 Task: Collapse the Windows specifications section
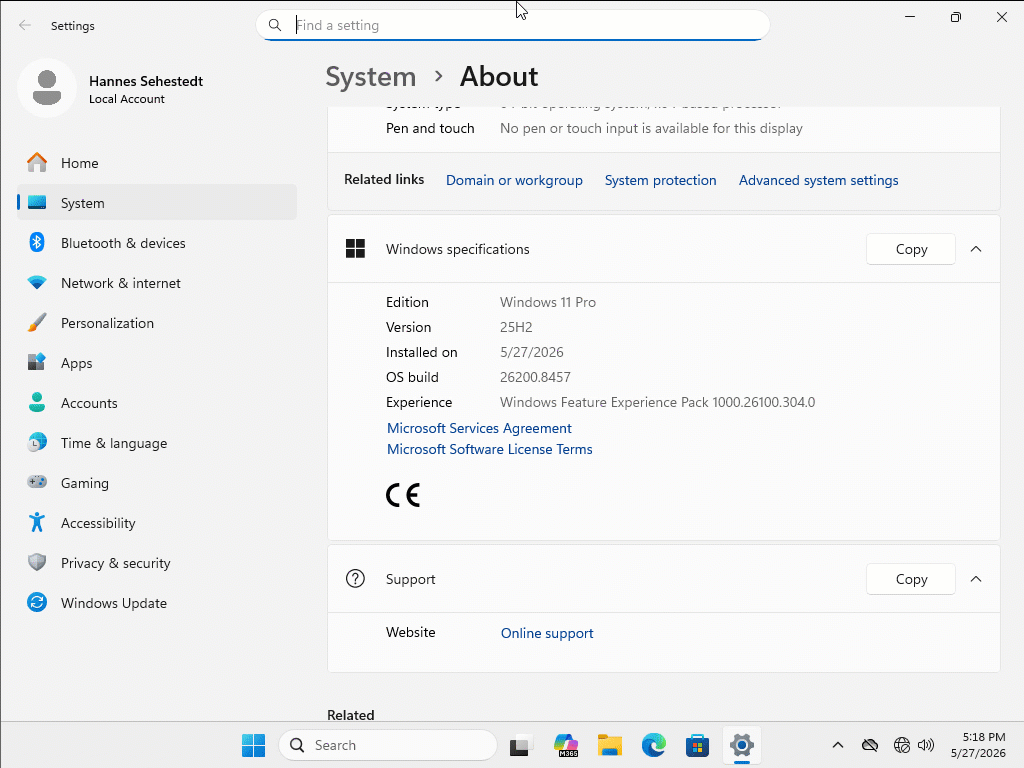976,249
